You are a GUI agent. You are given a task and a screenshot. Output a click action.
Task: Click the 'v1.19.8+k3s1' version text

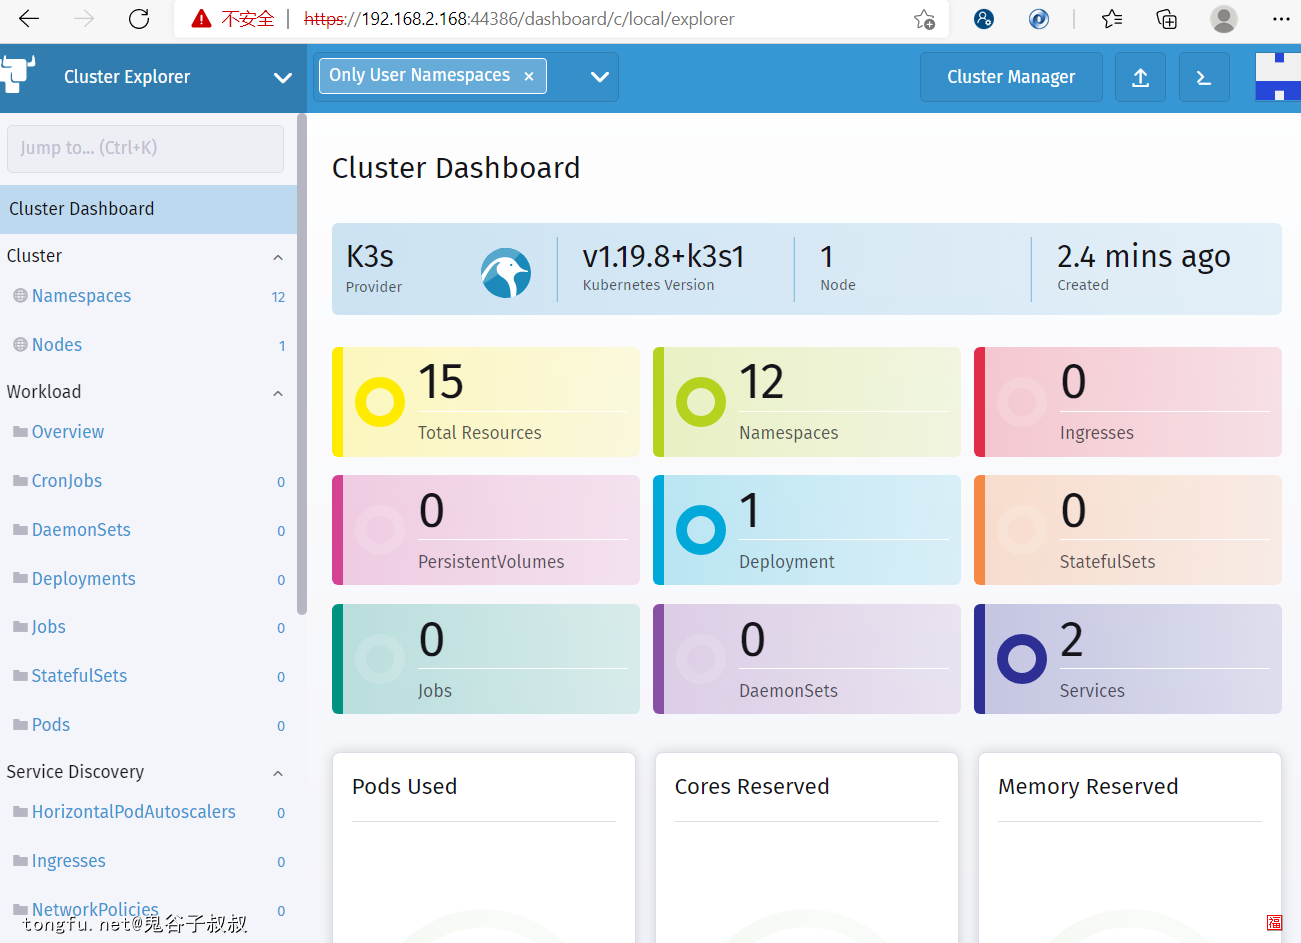tap(664, 257)
